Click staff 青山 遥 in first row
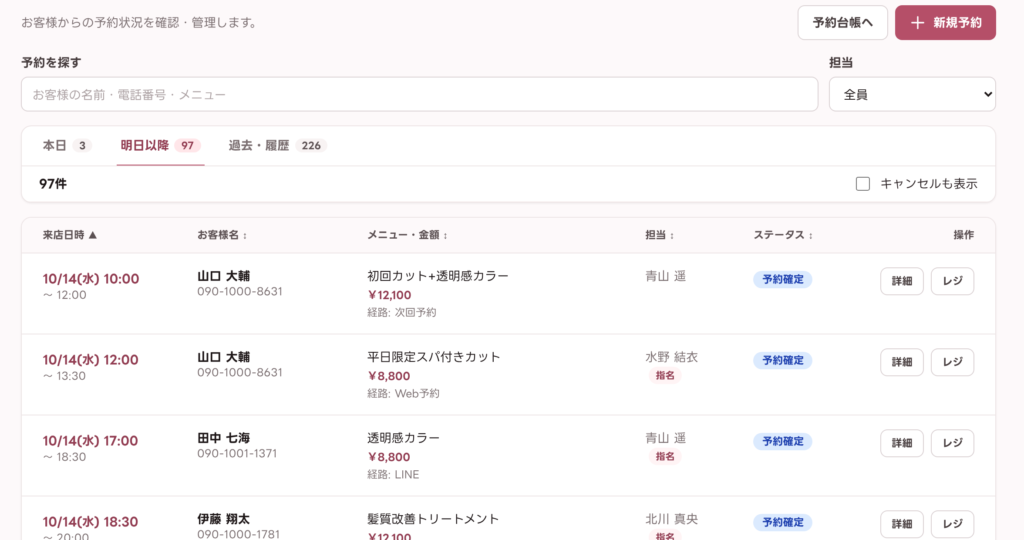Screen dimensions: 1024x540 [x=665, y=276]
